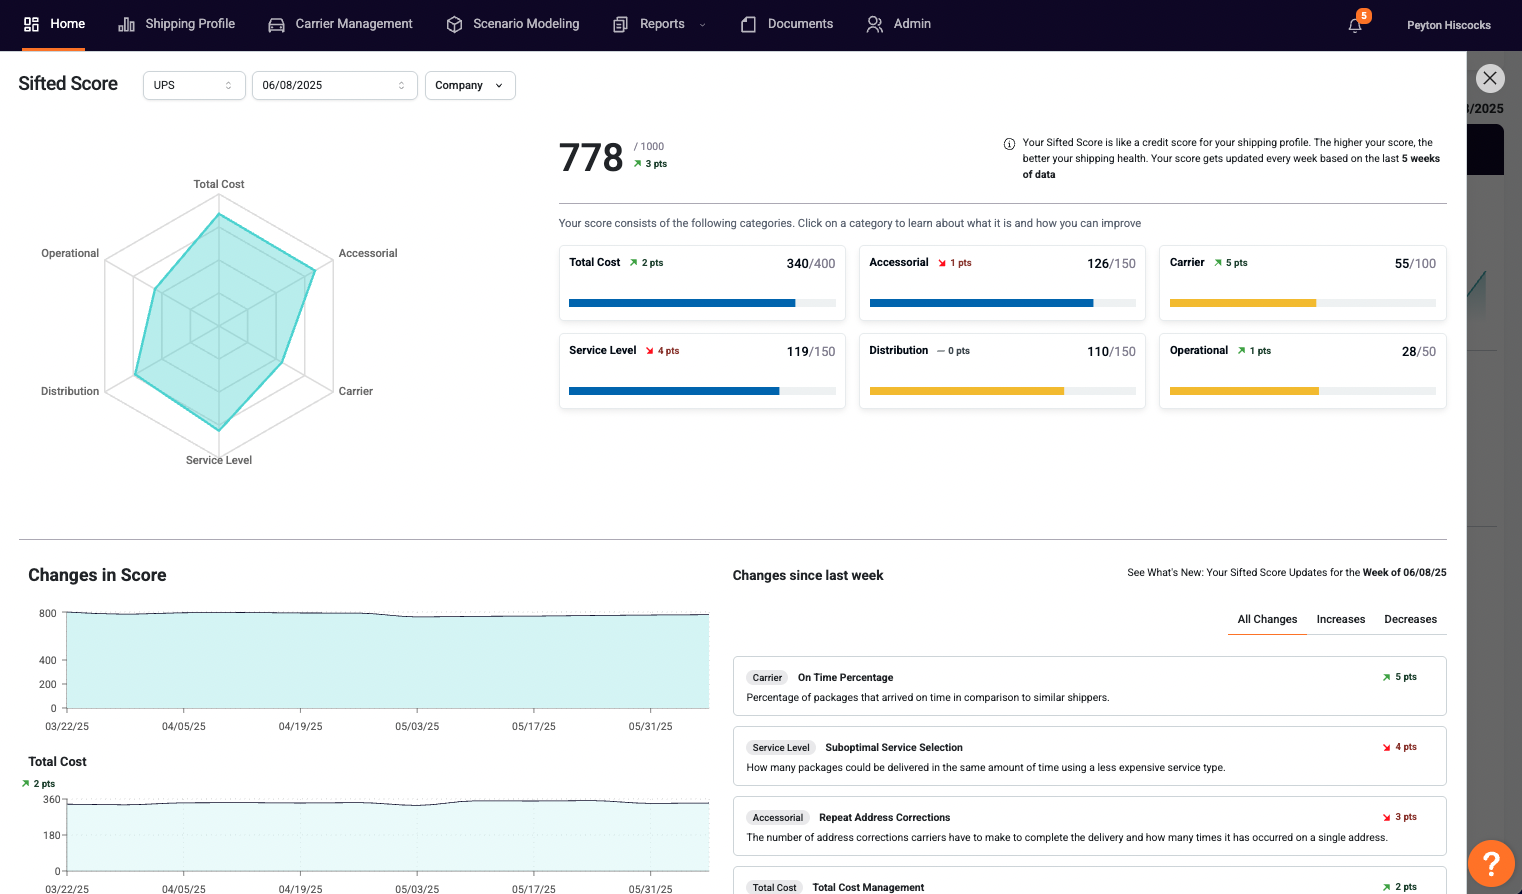The height and width of the screenshot is (894, 1522).
Task: Switch to the Decreases tab
Action: 1410,620
